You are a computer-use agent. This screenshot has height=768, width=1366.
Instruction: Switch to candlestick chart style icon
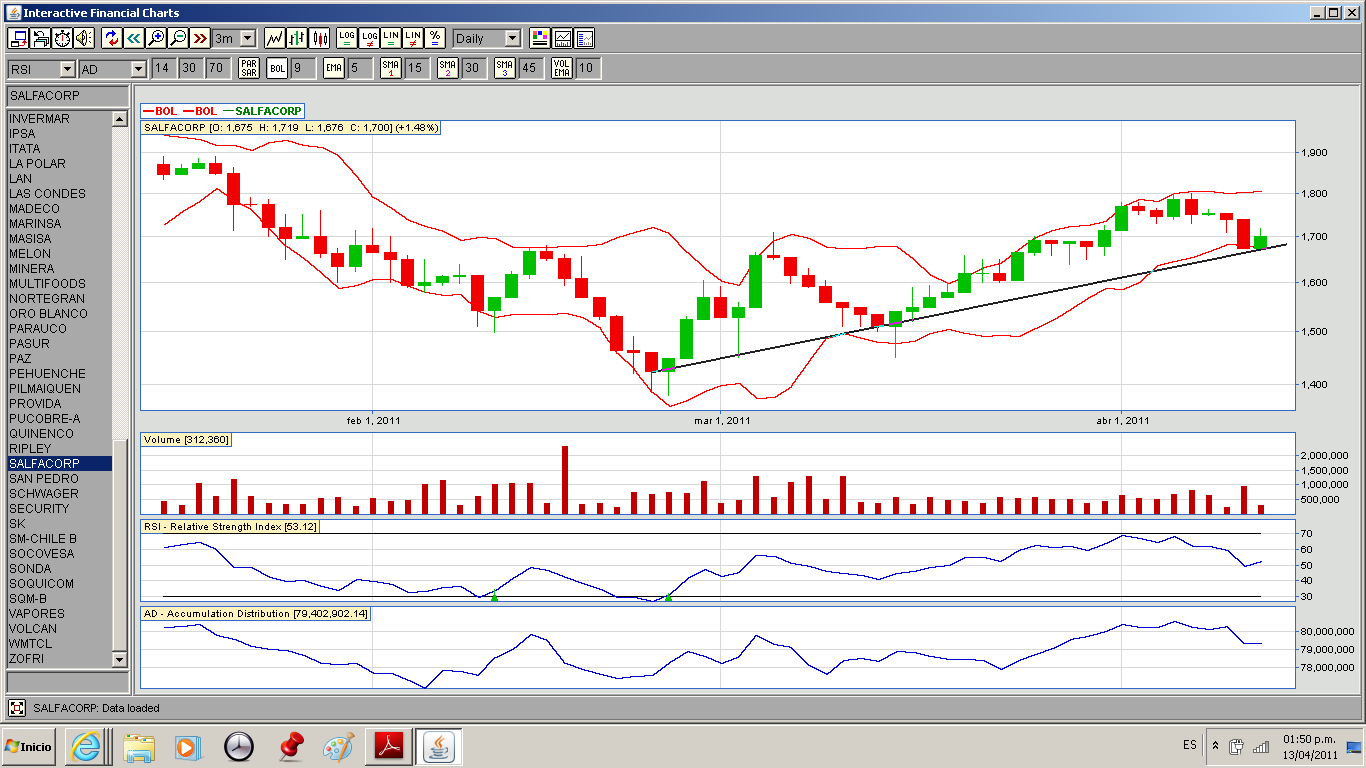[319, 38]
